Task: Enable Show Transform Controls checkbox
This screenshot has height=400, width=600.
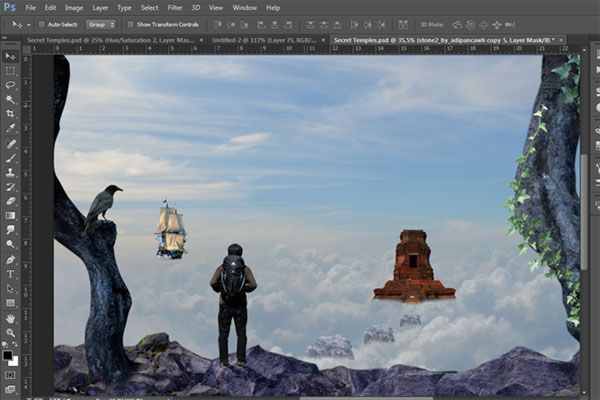Action: pos(131,24)
